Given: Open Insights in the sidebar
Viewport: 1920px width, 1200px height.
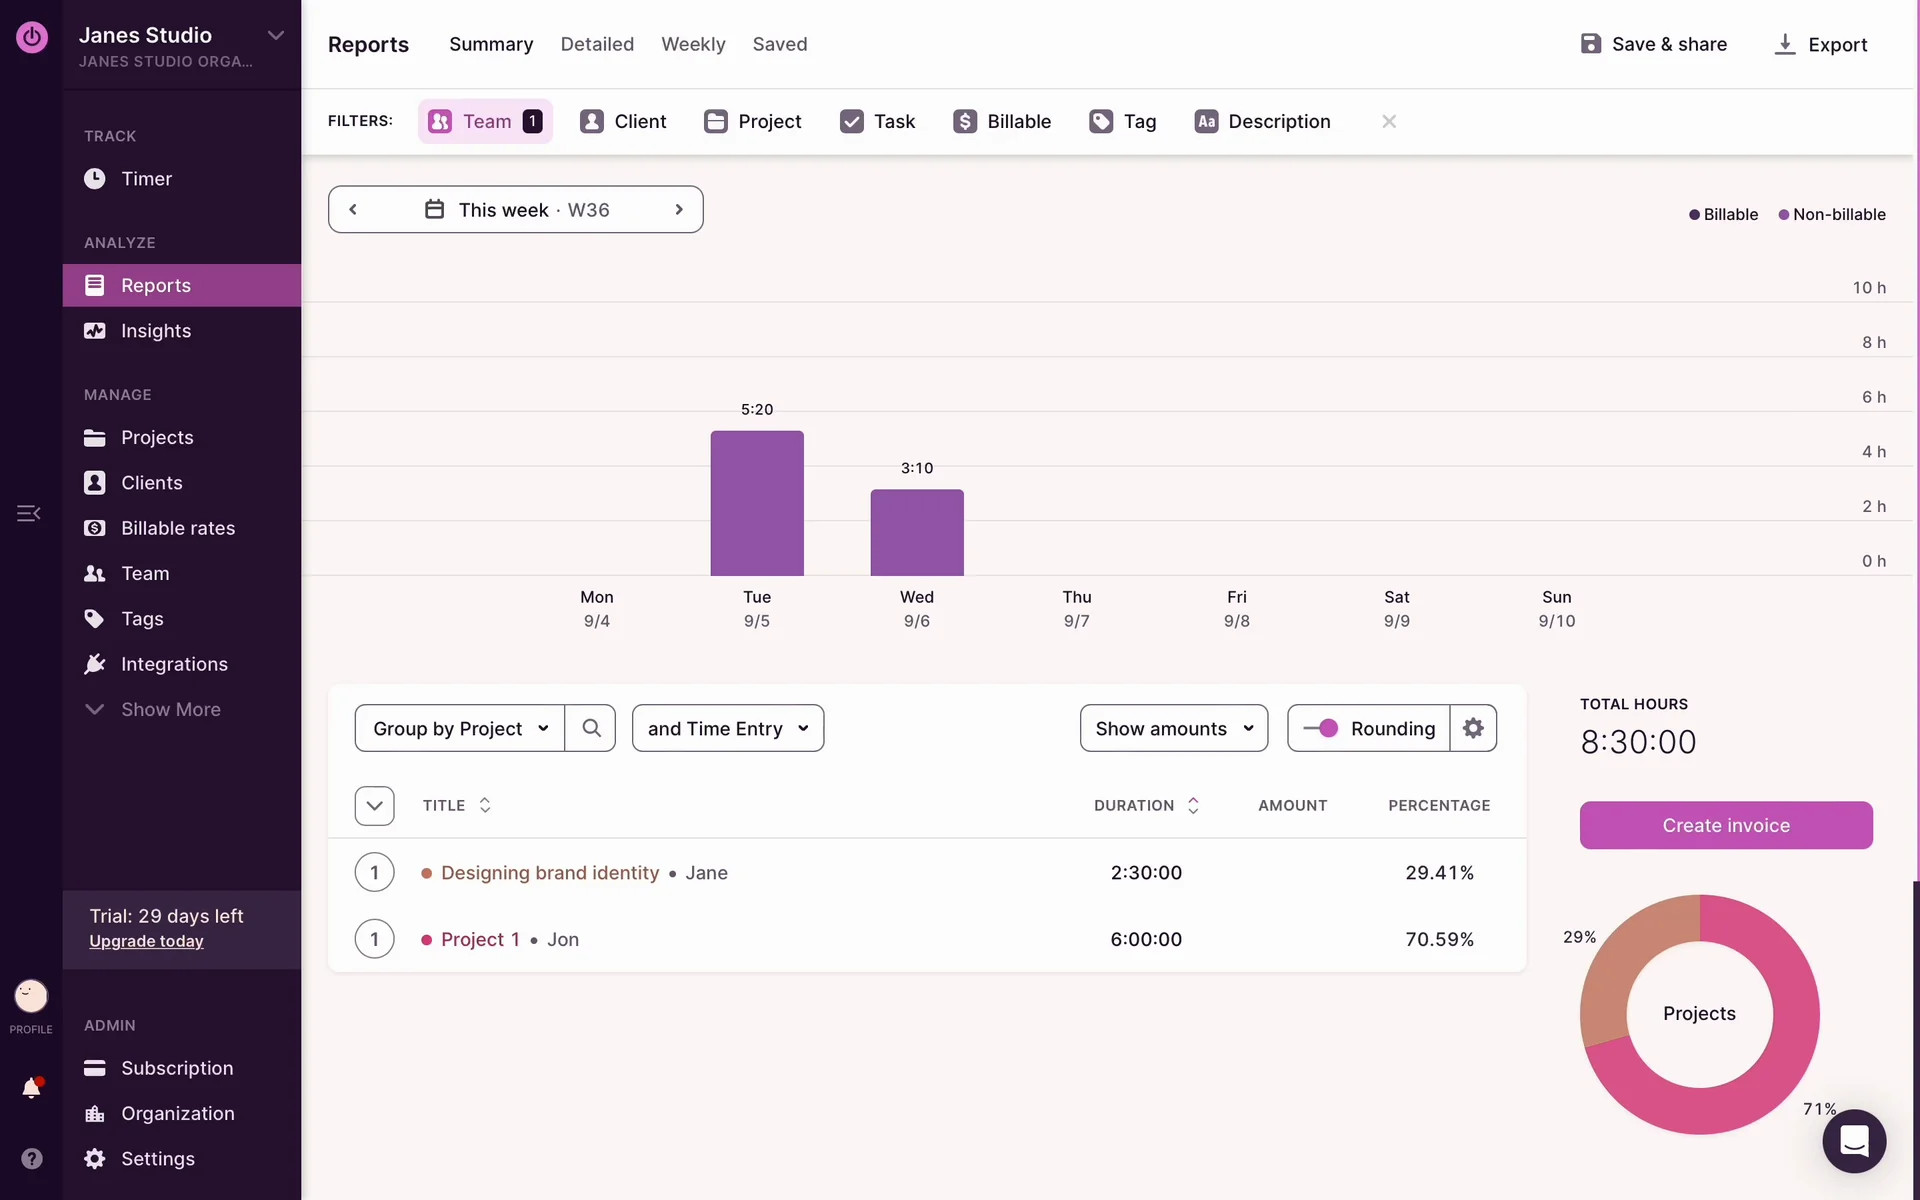Looking at the screenshot, I should tap(156, 331).
